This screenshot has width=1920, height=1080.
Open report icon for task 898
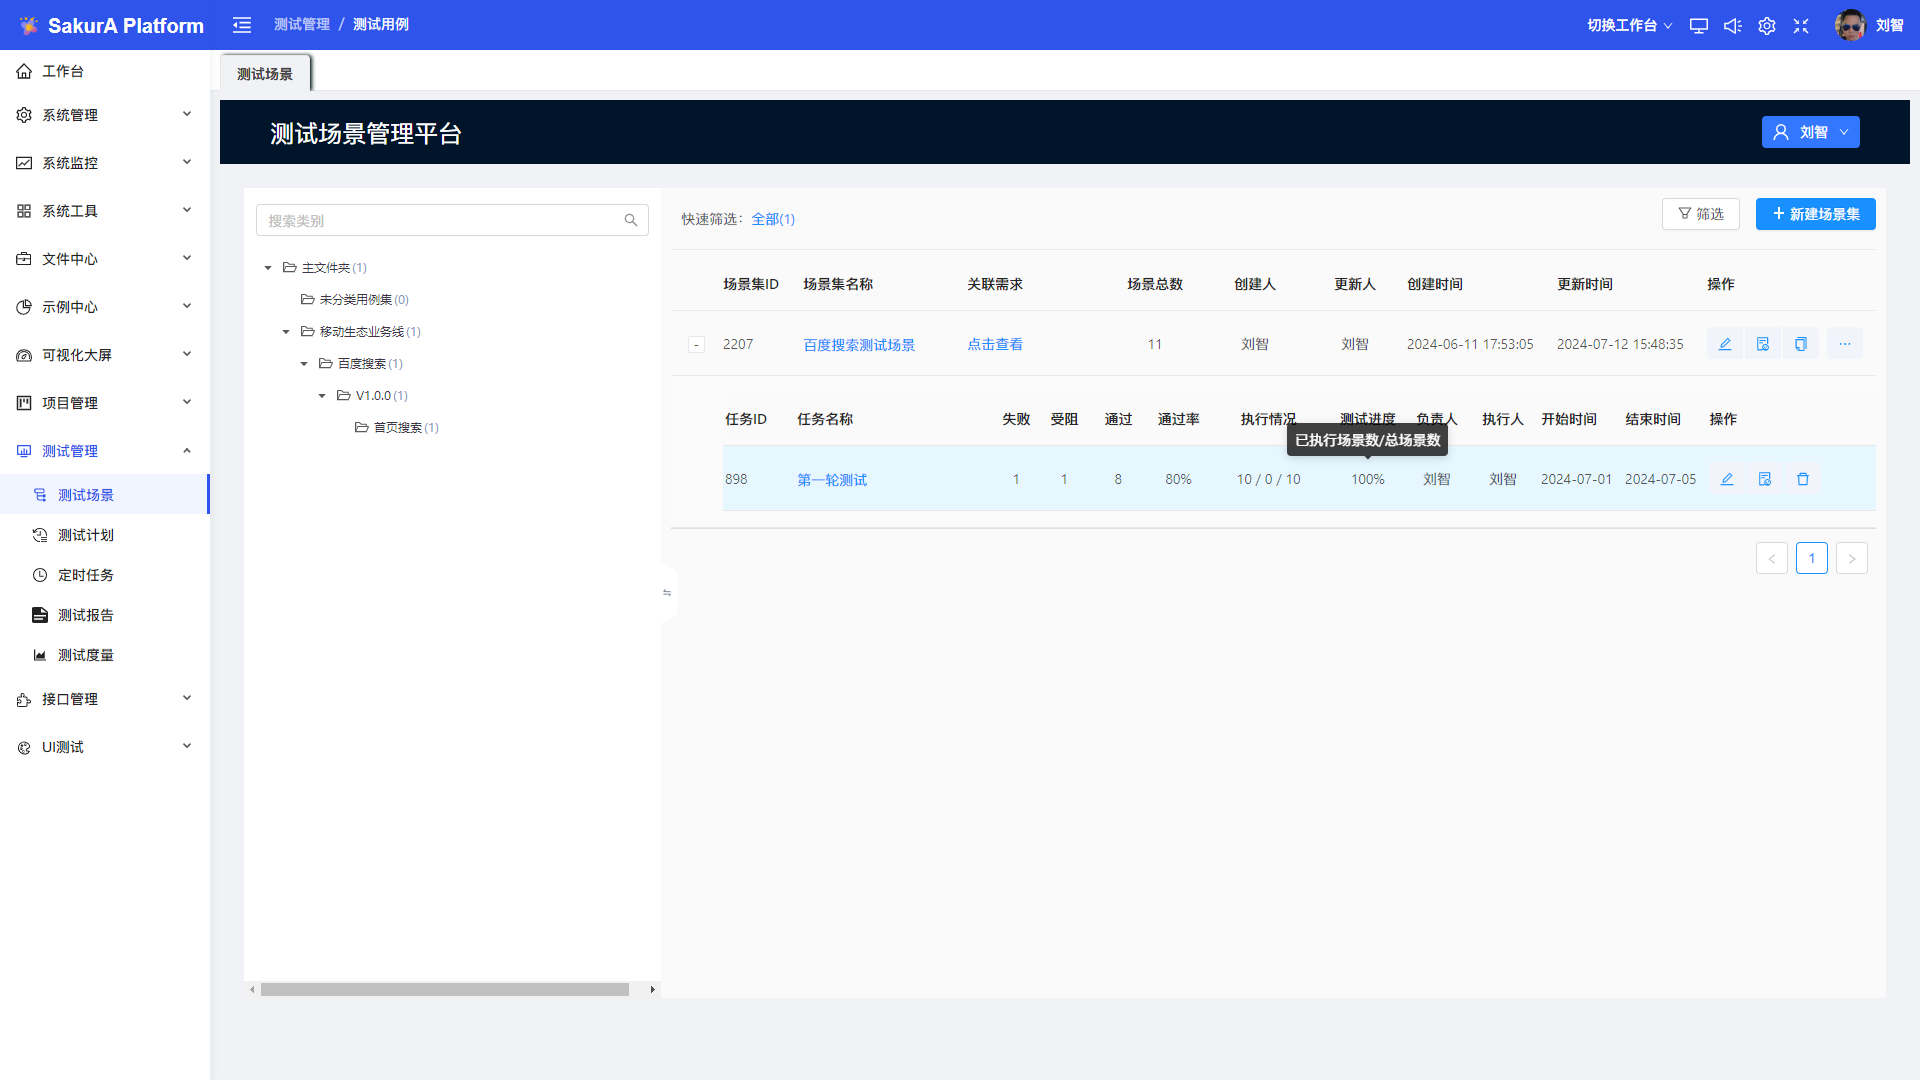[x=1765, y=479]
